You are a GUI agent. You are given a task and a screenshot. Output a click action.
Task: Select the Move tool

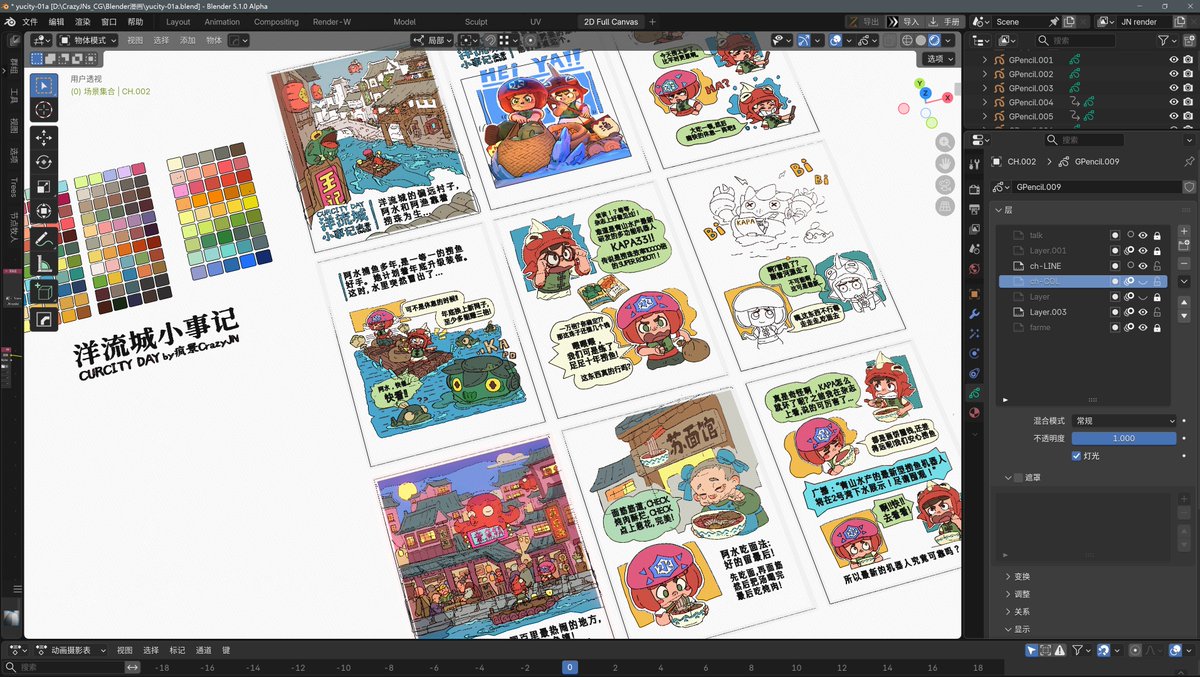45,138
